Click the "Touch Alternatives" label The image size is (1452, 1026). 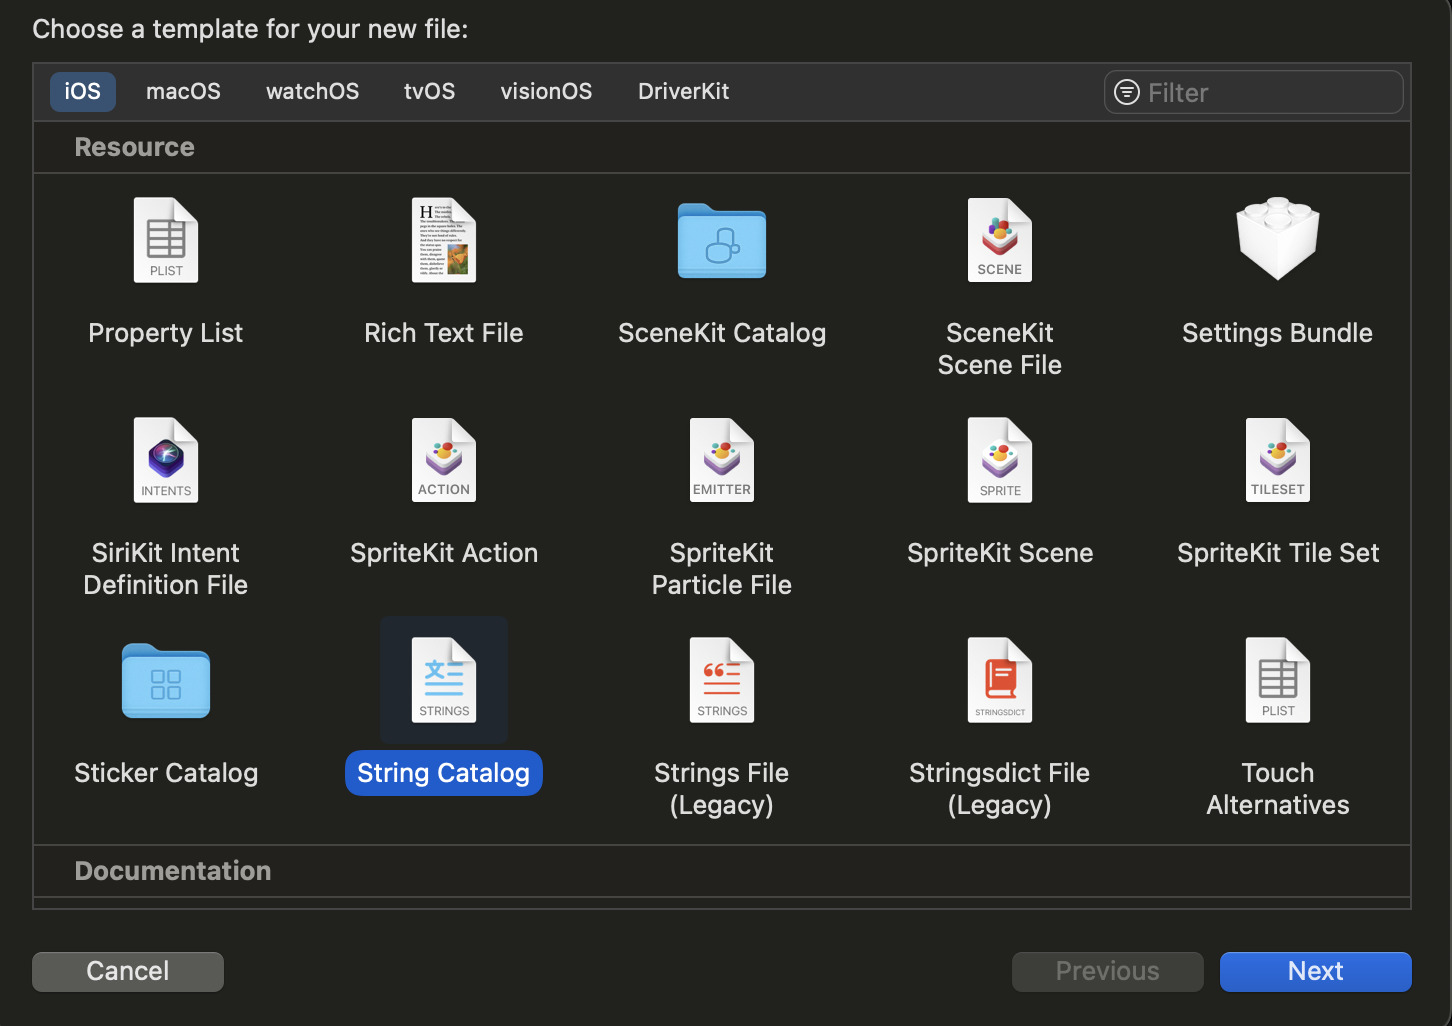click(x=1278, y=789)
